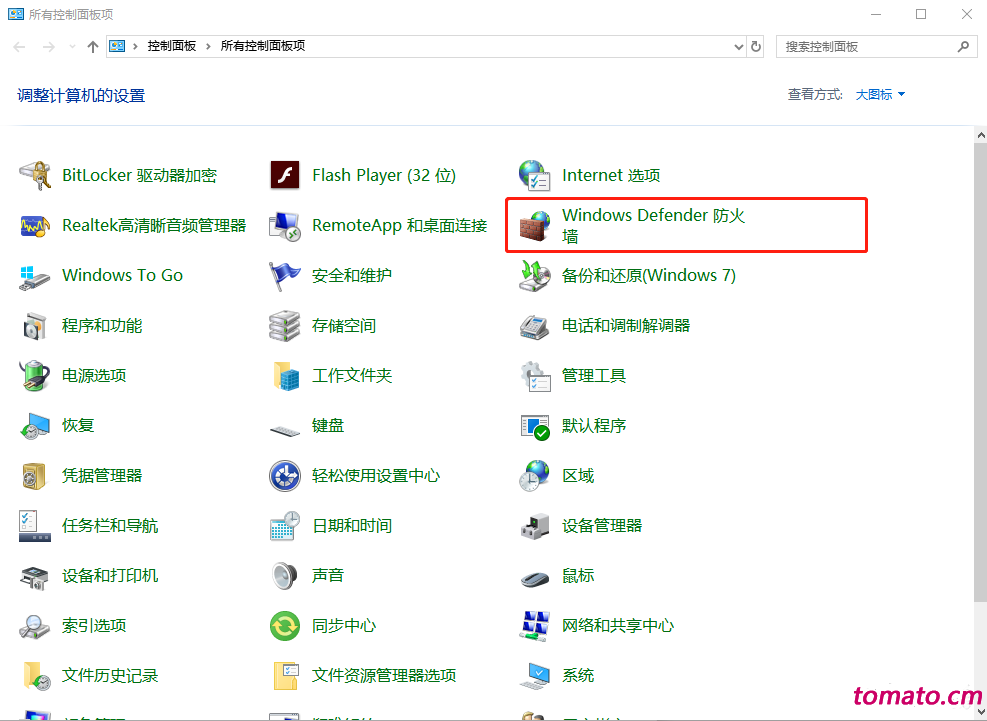Expand the address bar history dropdown
Viewport: 987px width, 721px height.
point(738,47)
